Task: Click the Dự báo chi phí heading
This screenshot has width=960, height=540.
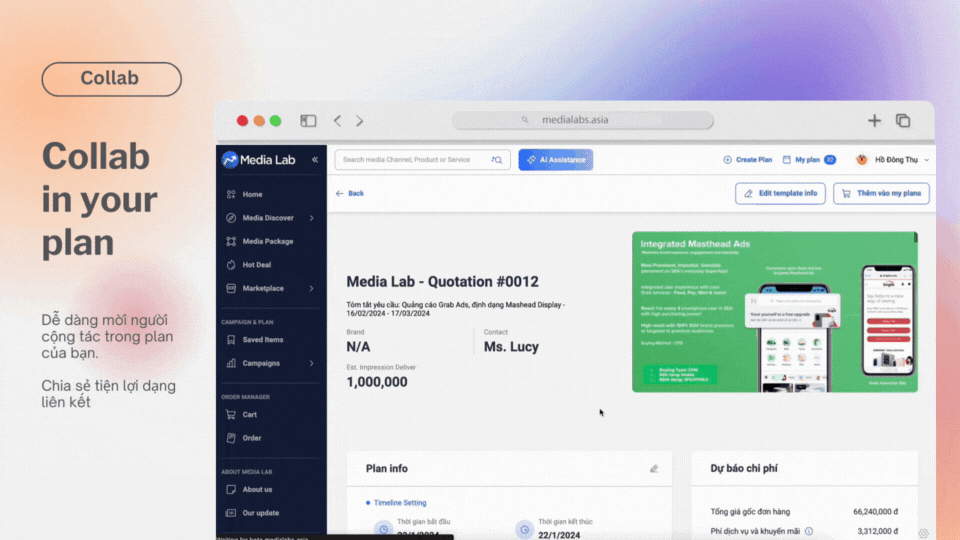Action: pyautogui.click(x=744, y=468)
